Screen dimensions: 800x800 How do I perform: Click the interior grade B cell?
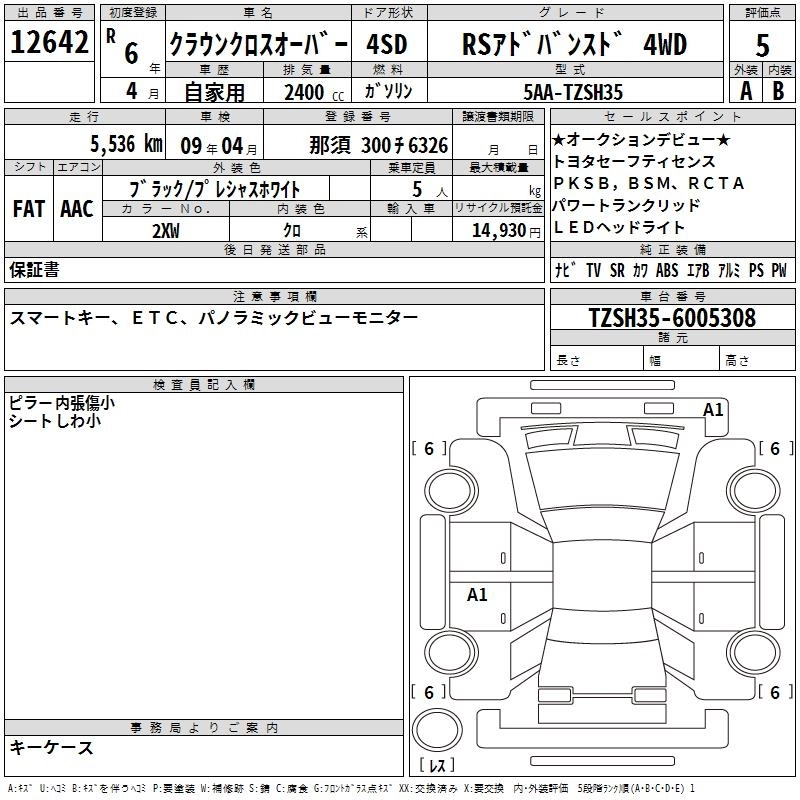pyautogui.click(x=779, y=91)
